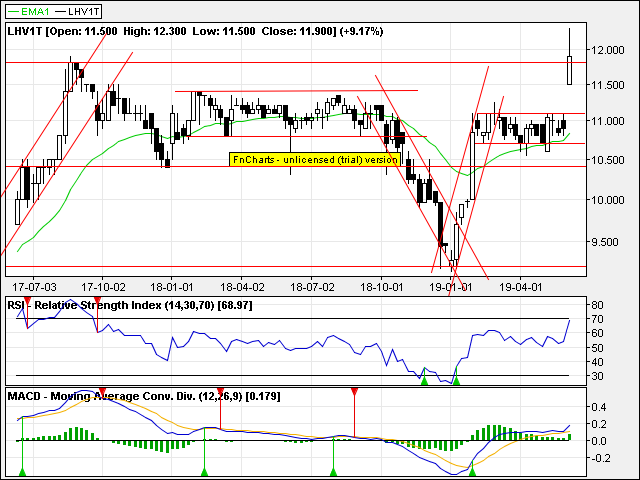This screenshot has width=640, height=480.
Task: Click the last green RSI buy marker
Action: click(x=456, y=381)
